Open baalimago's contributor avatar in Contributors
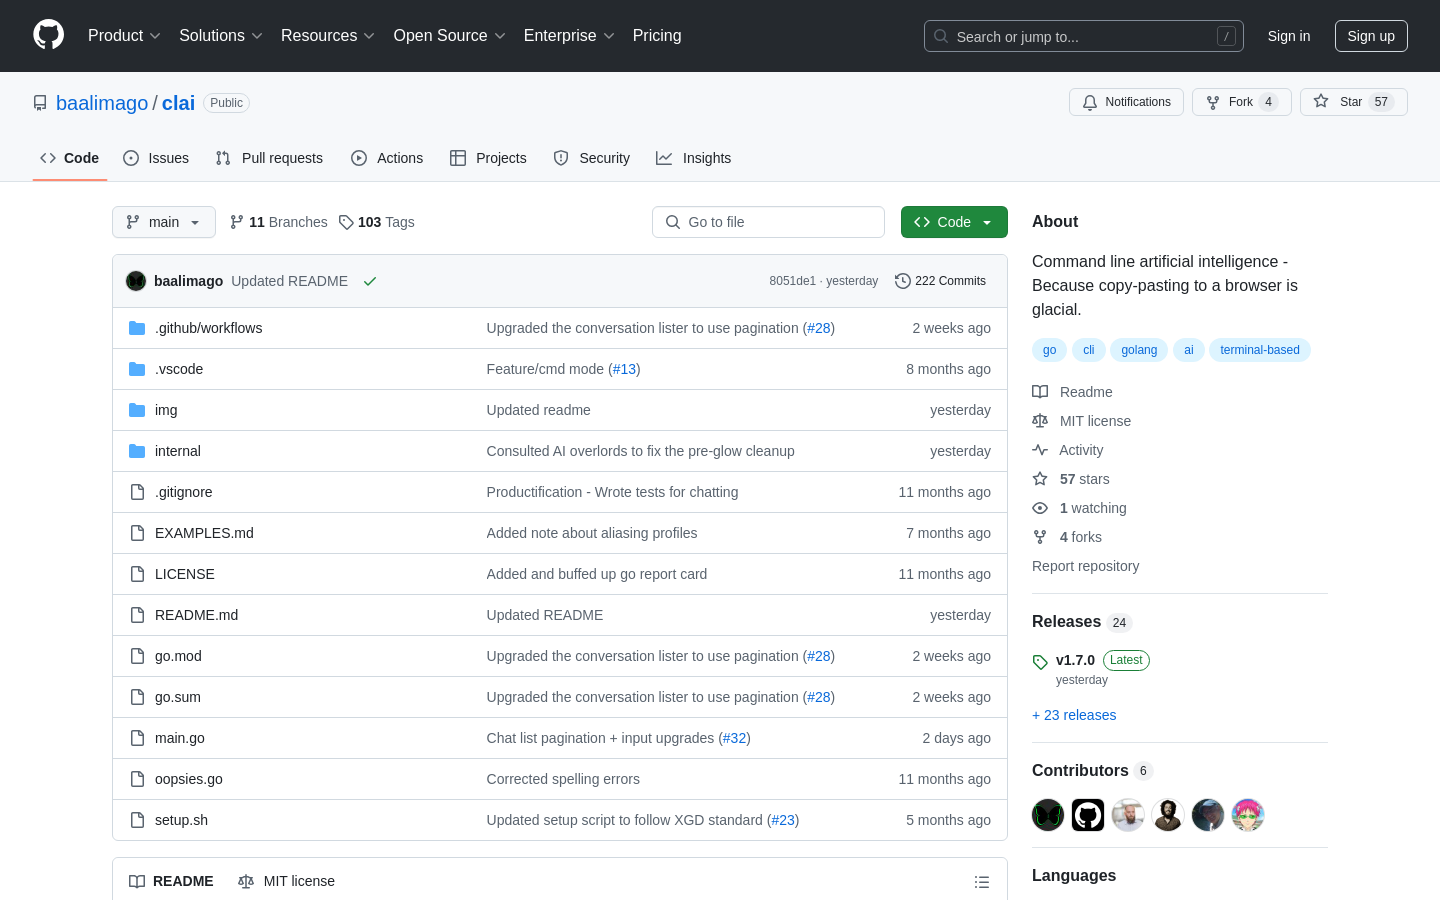This screenshot has width=1440, height=900. point(1048,815)
